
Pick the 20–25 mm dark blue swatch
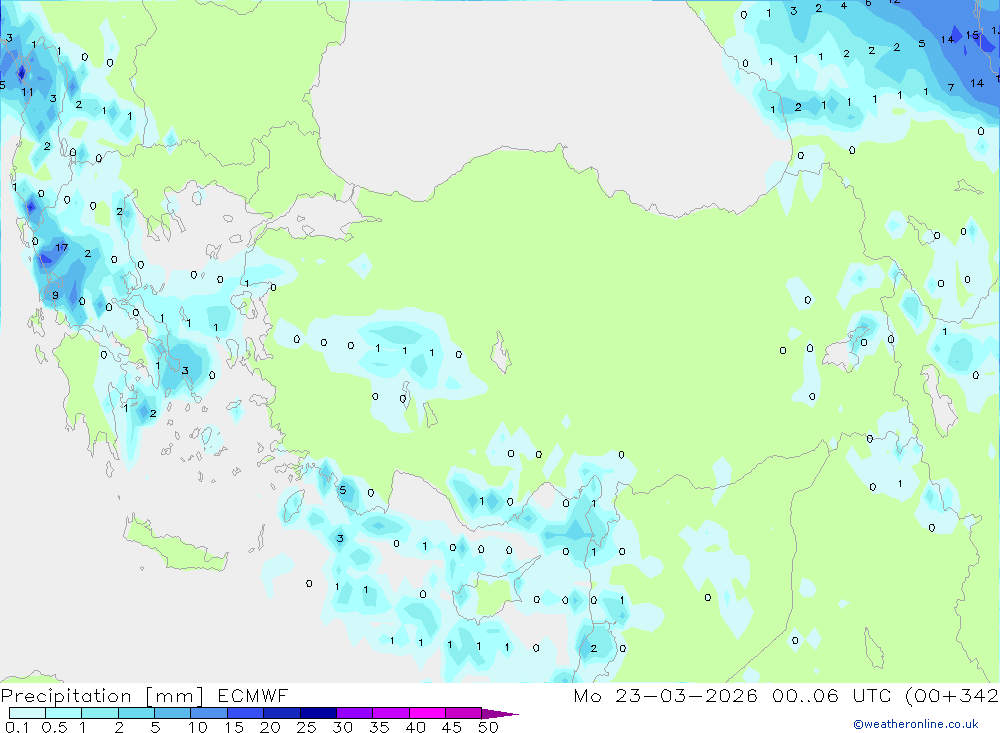[281, 713]
